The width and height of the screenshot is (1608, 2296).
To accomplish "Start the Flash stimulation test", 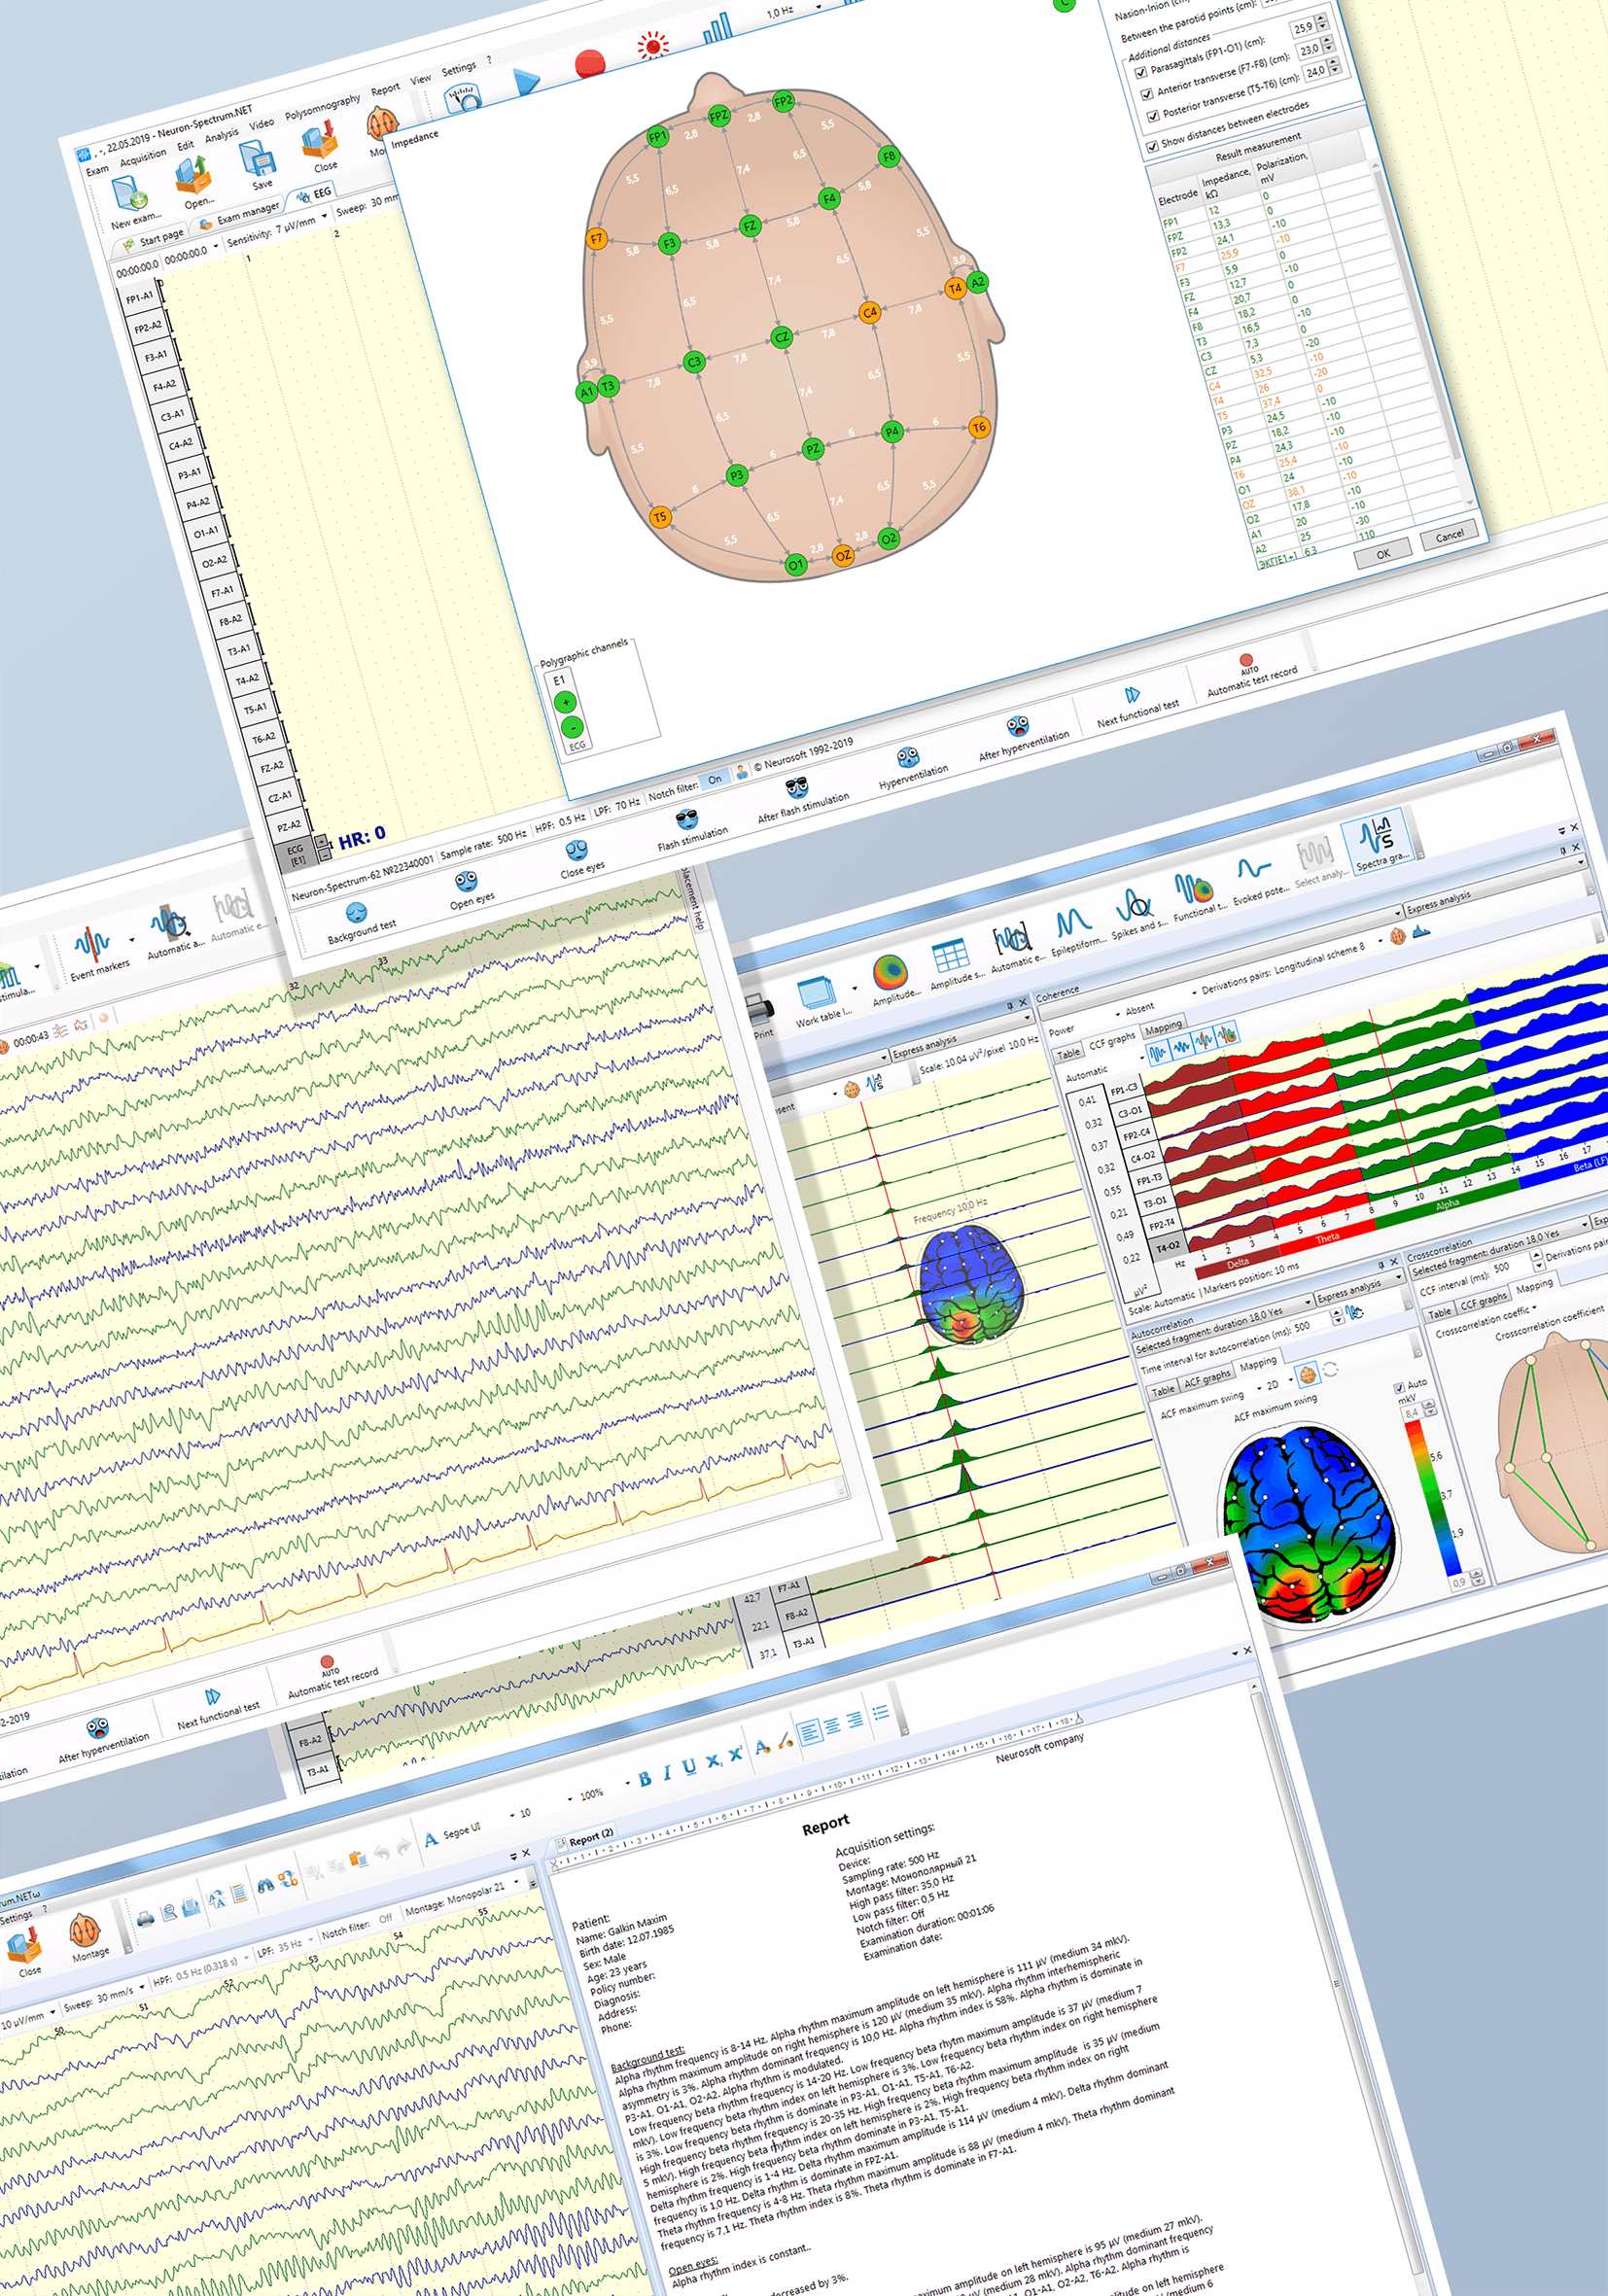I will (690, 830).
